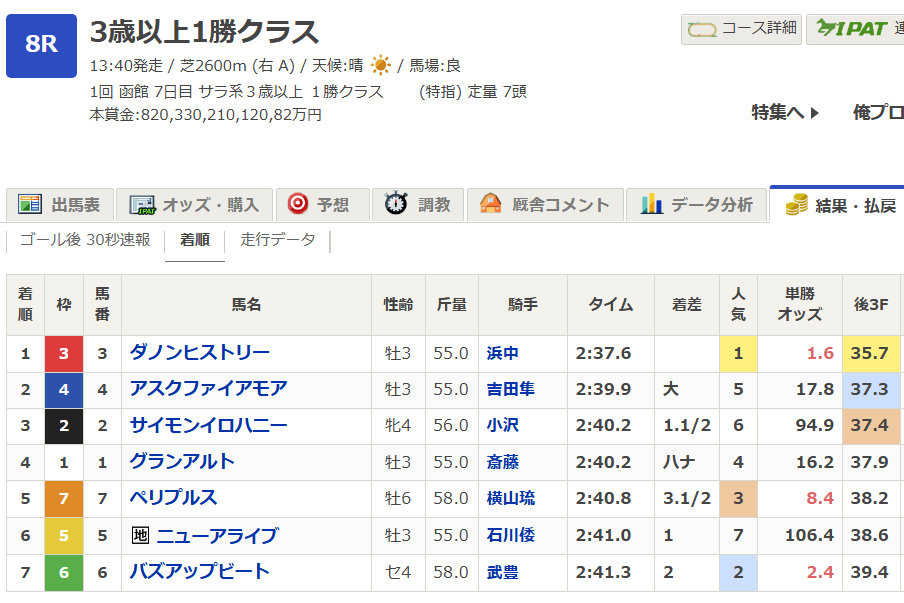Click the 単勝オッズ column header

click(x=800, y=305)
